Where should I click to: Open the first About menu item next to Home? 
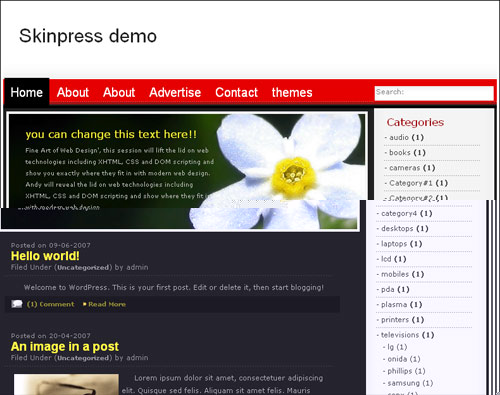(x=73, y=92)
